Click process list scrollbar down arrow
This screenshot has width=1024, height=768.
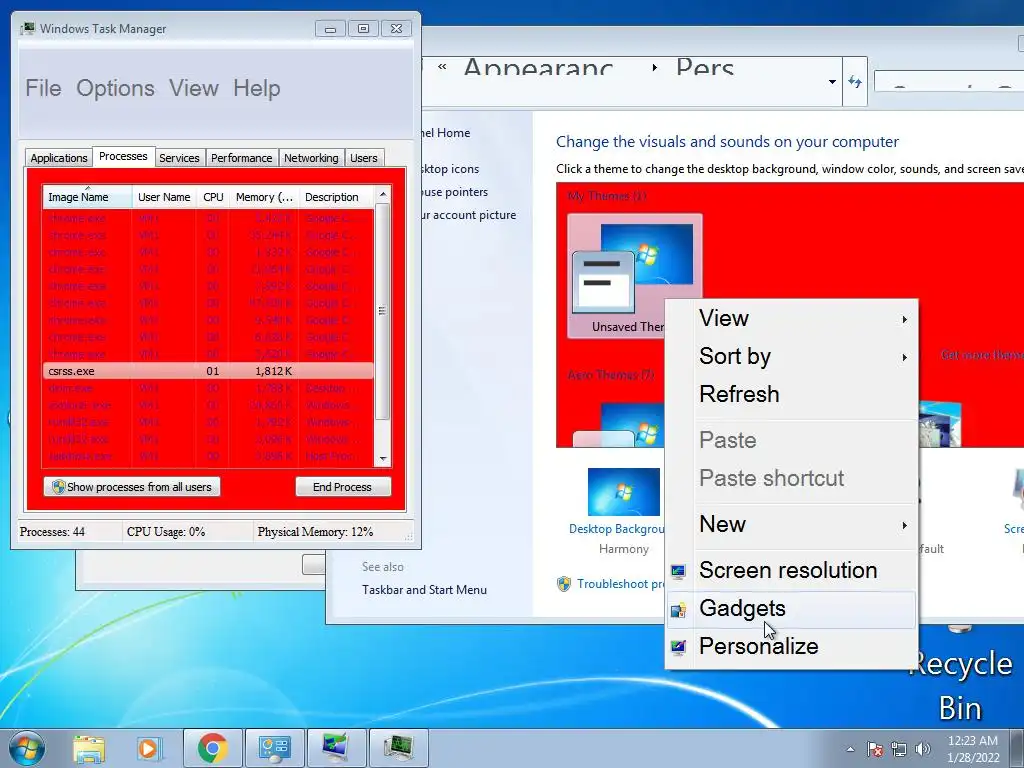click(383, 459)
